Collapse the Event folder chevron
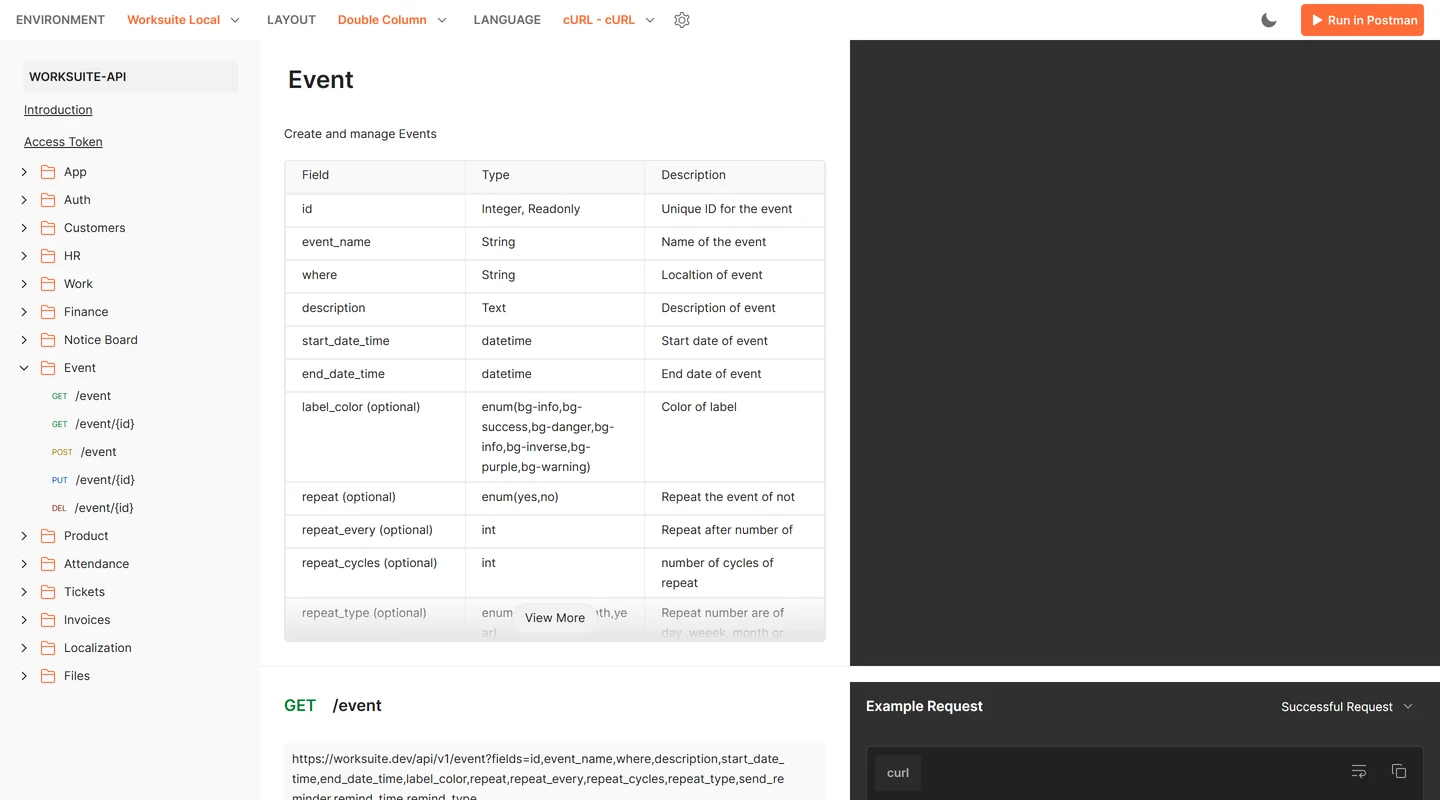The image size is (1440, 800). point(24,368)
